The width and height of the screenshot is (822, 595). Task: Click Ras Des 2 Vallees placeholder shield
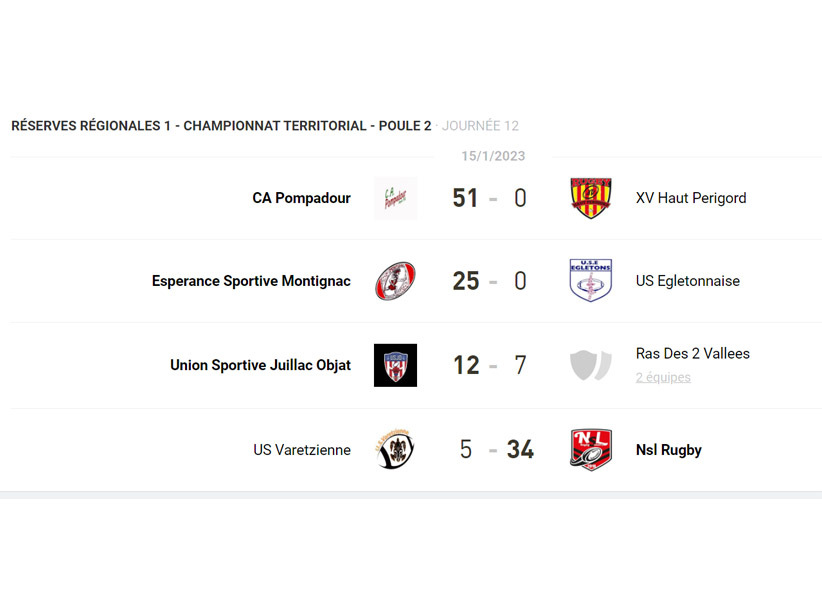(x=590, y=365)
